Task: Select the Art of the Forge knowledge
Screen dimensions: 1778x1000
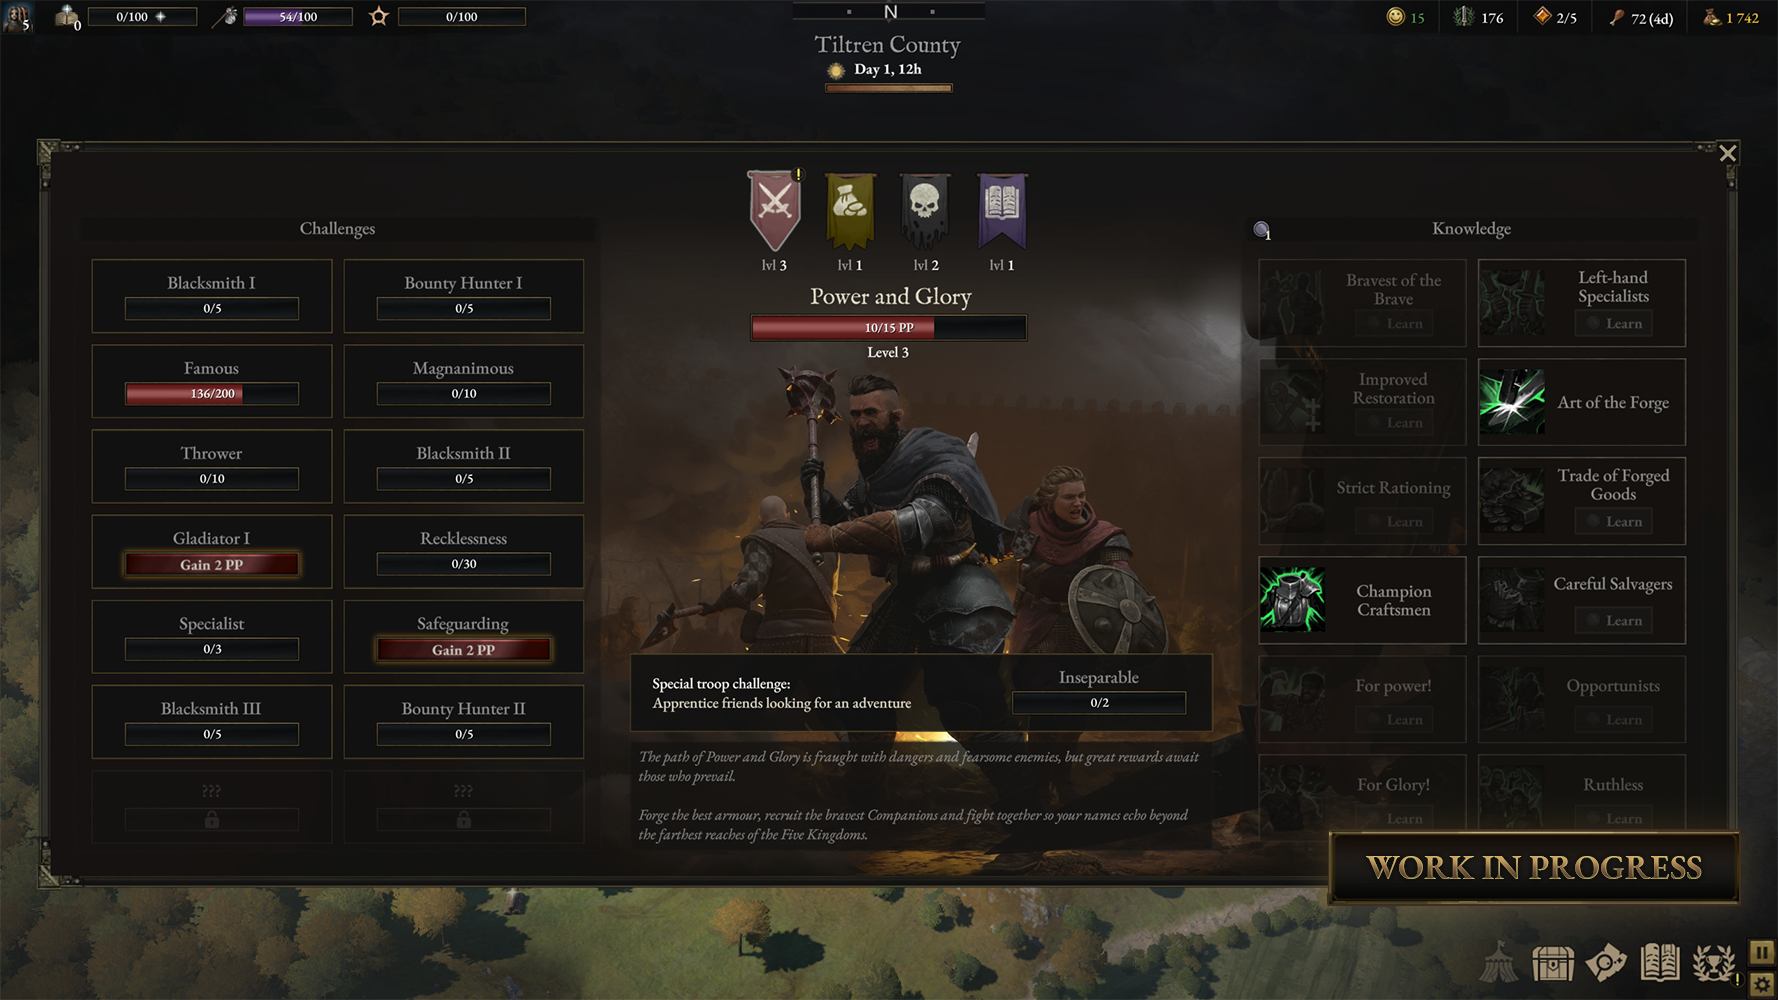Action: point(1582,402)
